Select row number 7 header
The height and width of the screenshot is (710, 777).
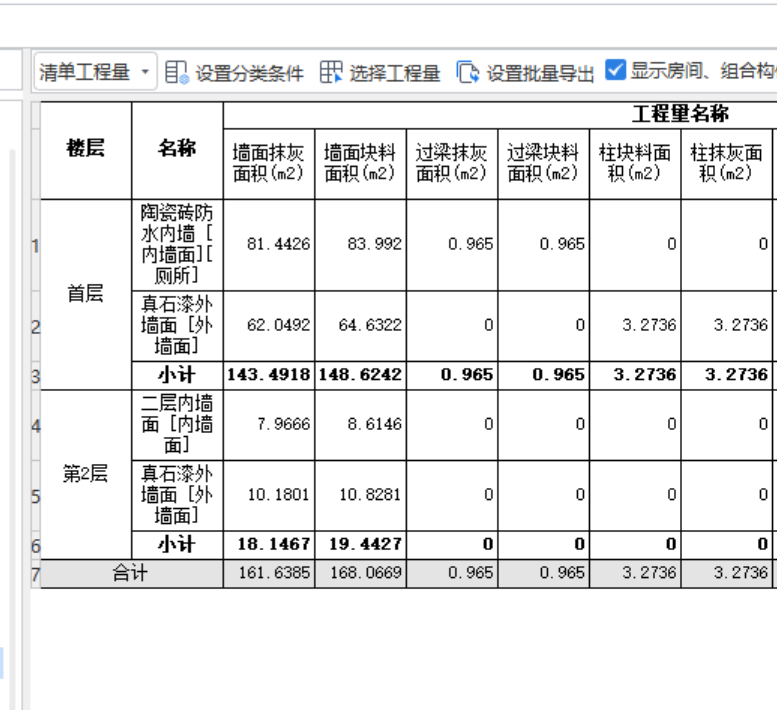tap(36, 574)
